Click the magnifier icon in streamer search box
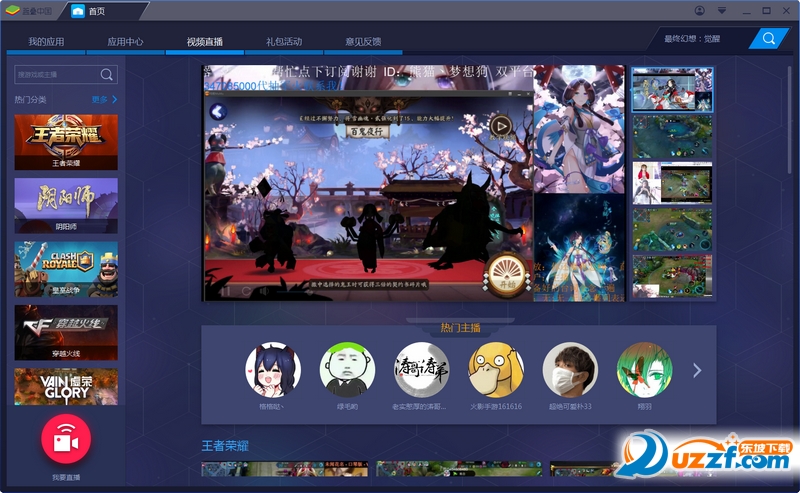 point(106,75)
